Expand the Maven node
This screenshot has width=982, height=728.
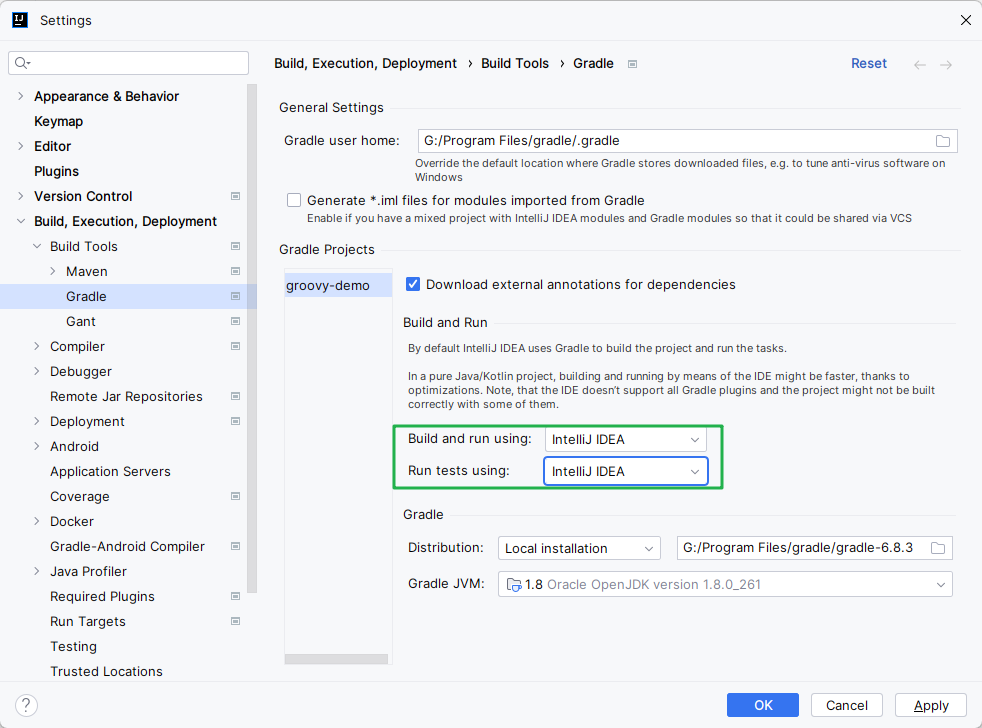click(x=53, y=271)
